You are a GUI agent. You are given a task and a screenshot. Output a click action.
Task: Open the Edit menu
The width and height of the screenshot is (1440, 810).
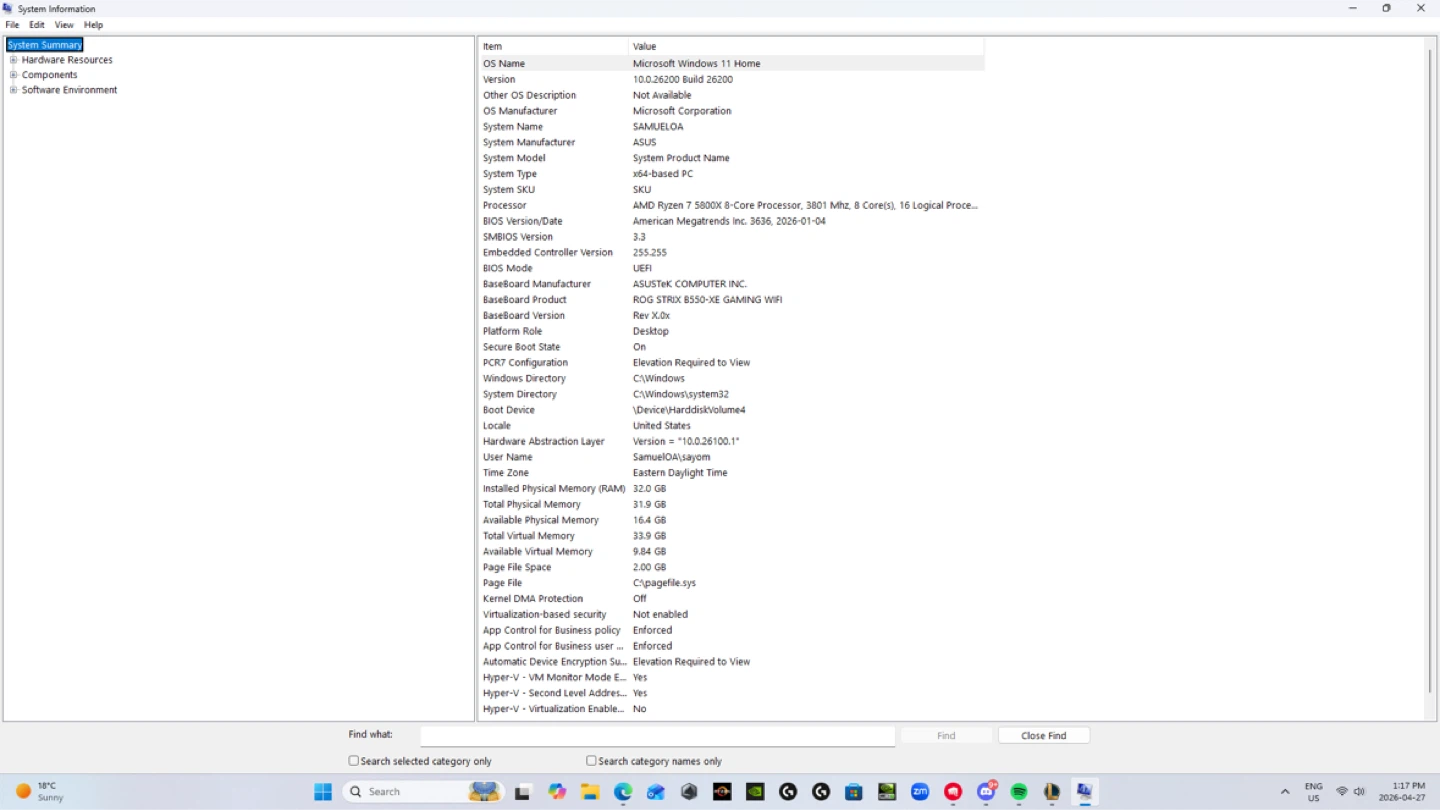point(37,25)
